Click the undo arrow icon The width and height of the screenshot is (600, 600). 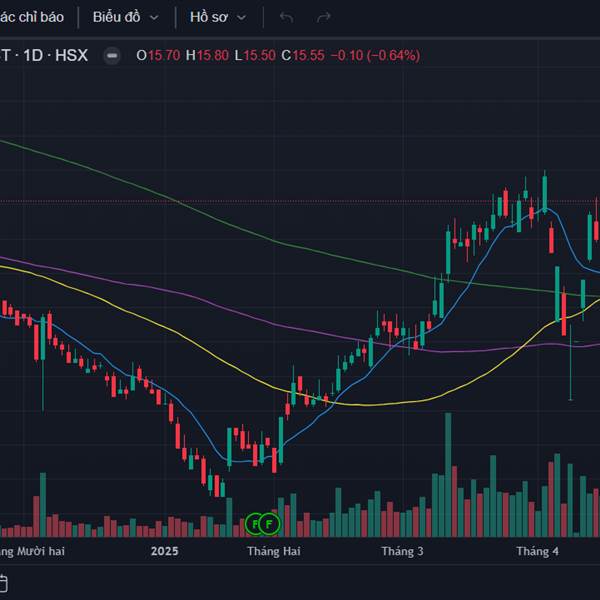click(286, 17)
